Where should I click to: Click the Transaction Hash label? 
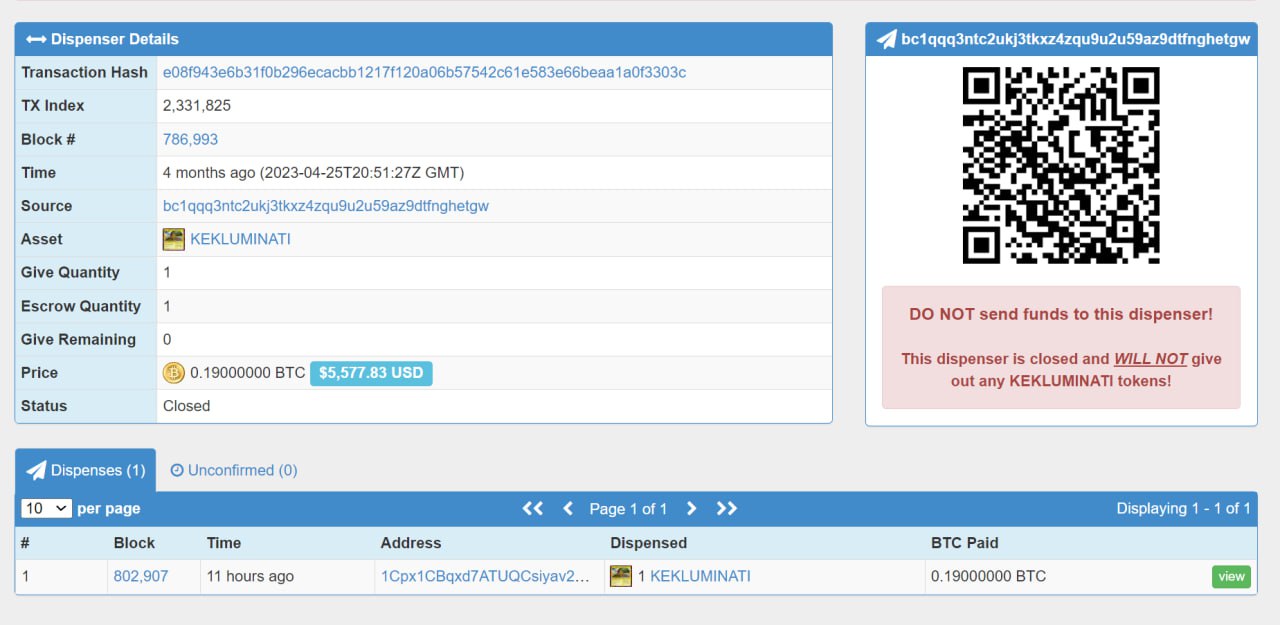click(84, 72)
